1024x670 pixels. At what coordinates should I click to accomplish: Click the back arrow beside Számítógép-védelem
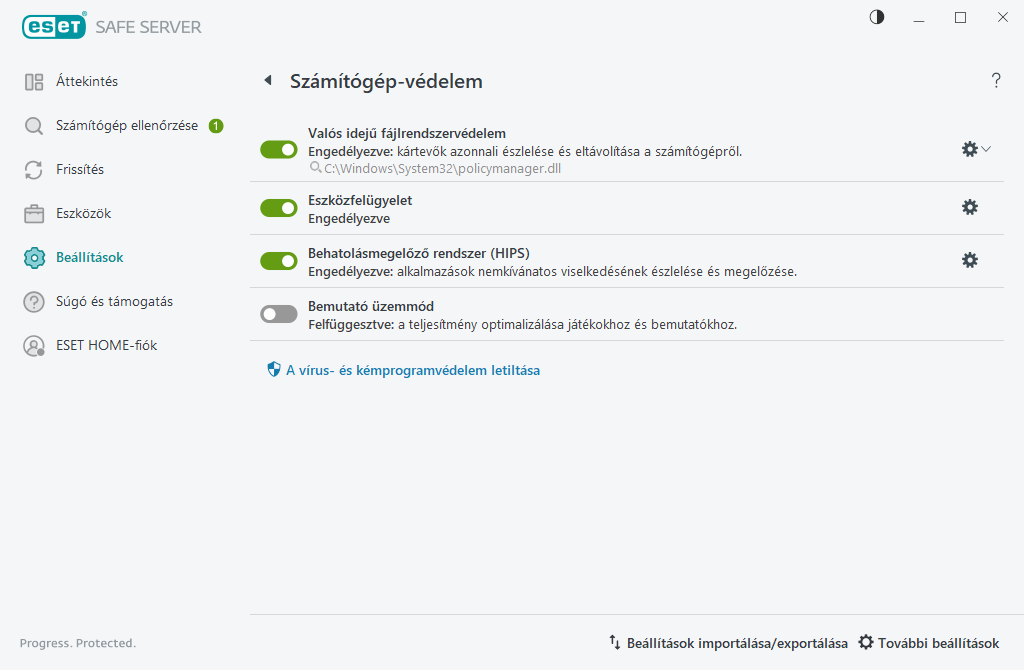tap(267, 81)
